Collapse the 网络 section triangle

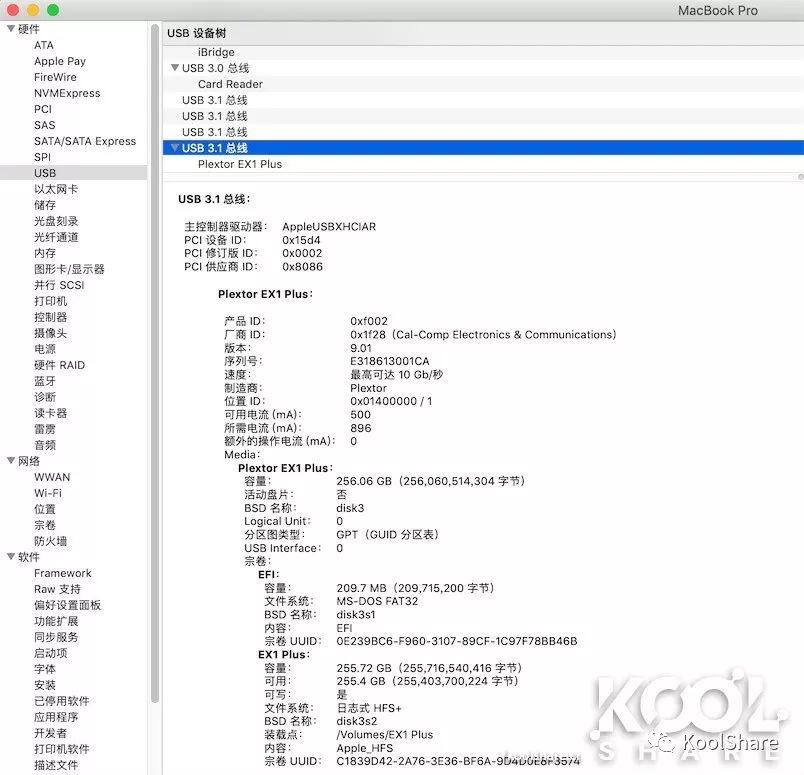(x=10, y=461)
